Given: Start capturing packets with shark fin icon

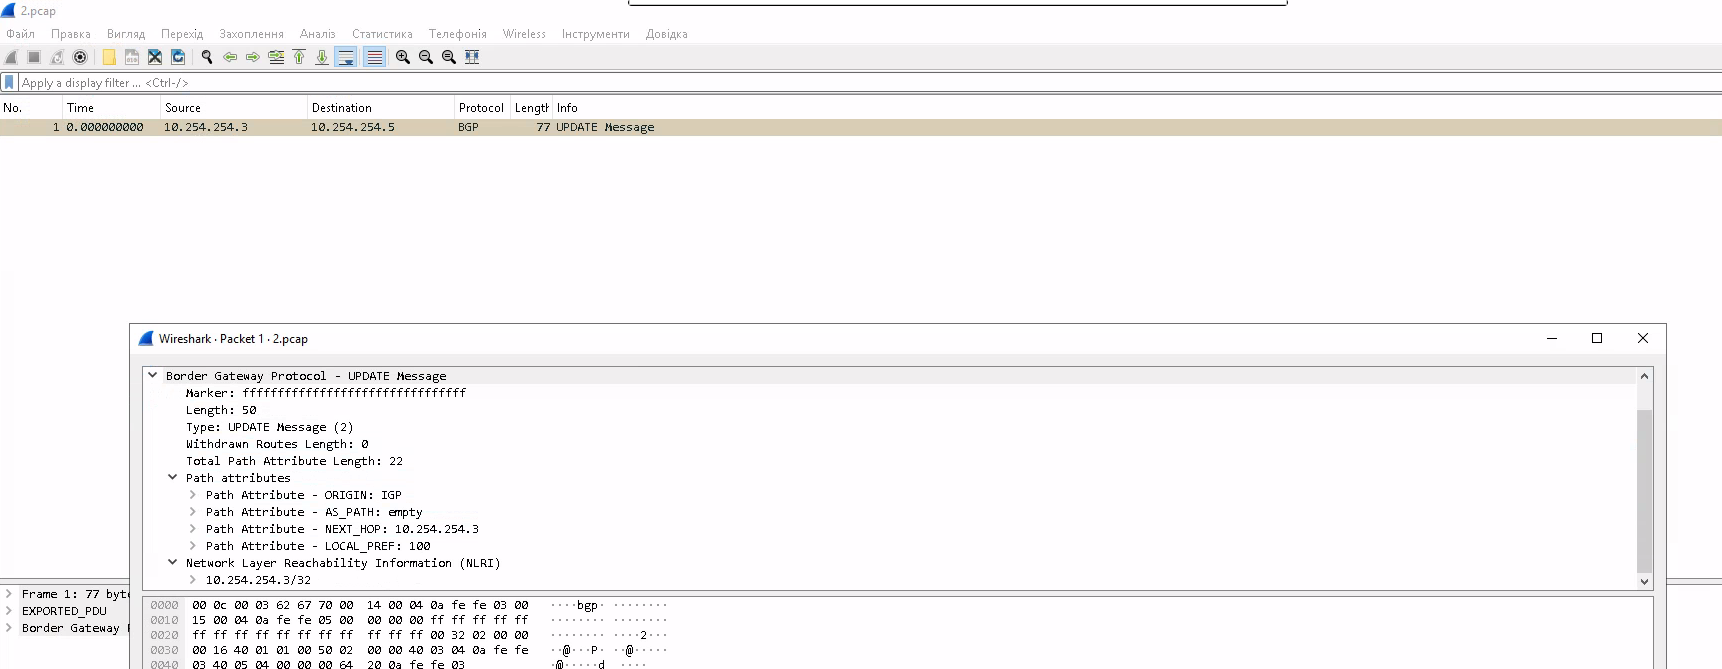Looking at the screenshot, I should (11, 57).
